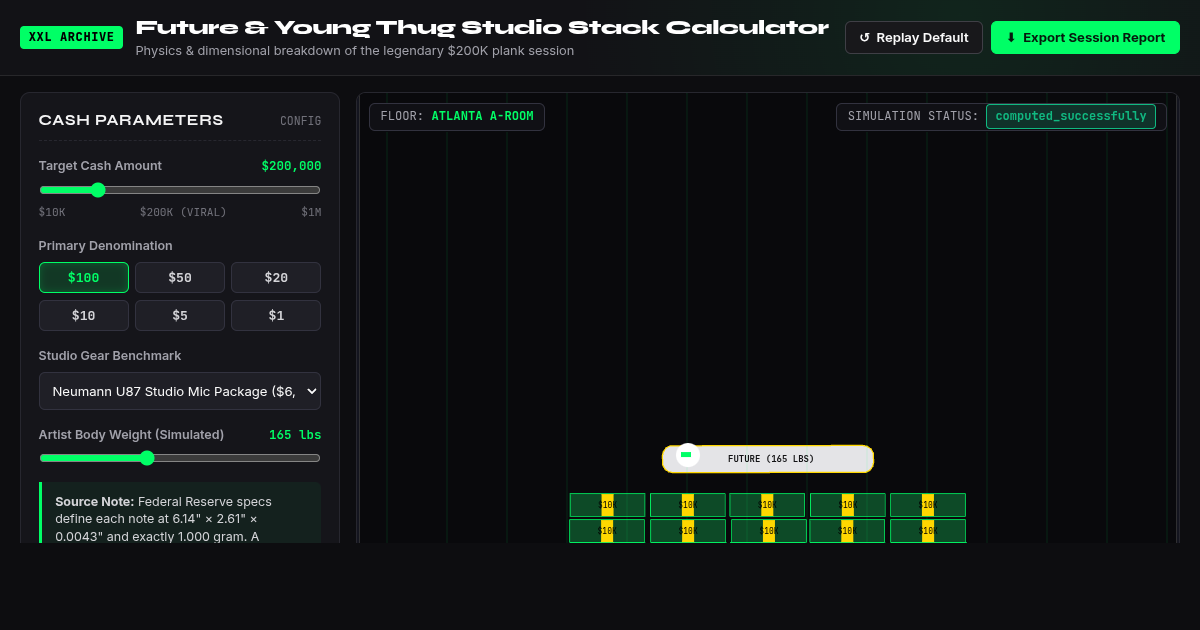This screenshot has height=630, width=1200.
Task: Click the $1M slider maximum label
Action: [x=311, y=212]
